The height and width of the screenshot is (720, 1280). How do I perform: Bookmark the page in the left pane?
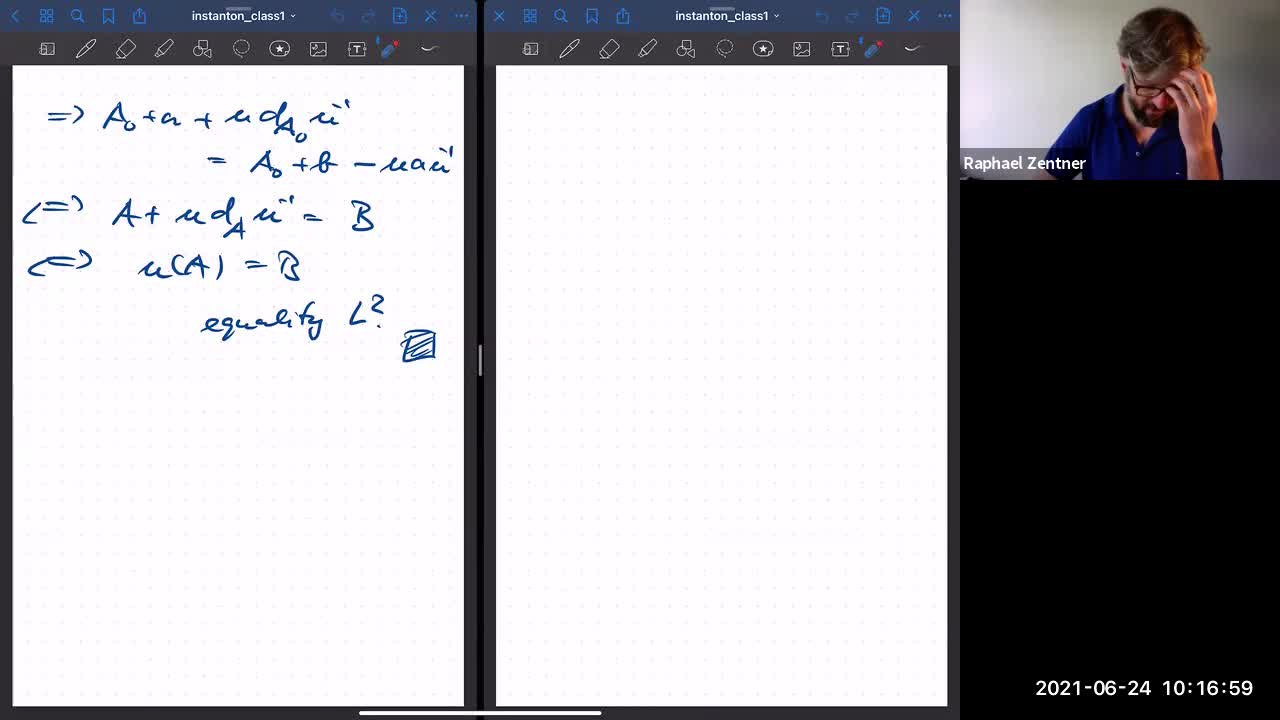click(x=108, y=16)
